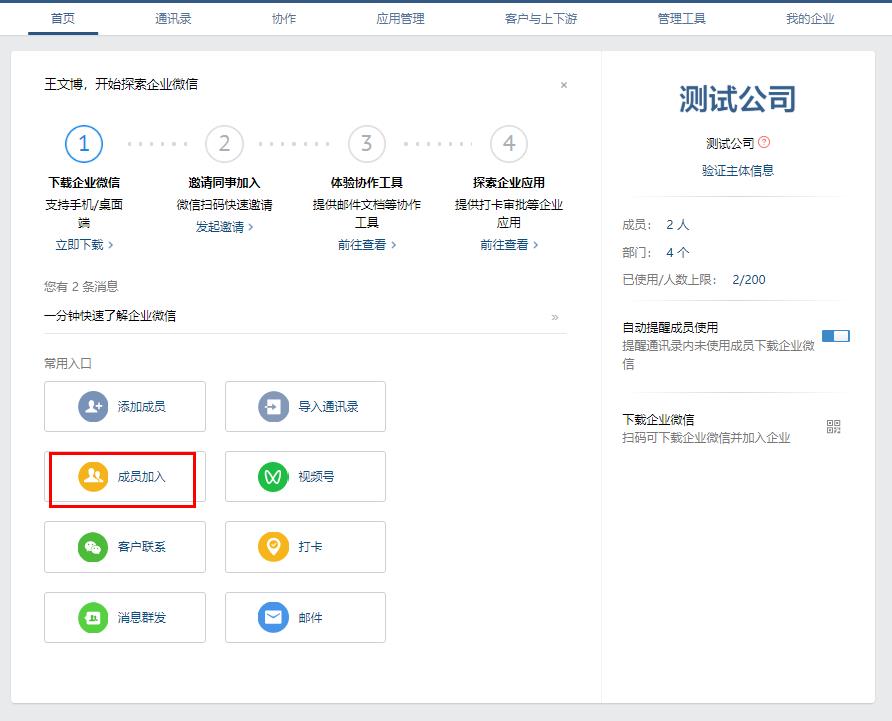Open the 管理工具 tab
This screenshot has height=721, width=892.
point(682,18)
